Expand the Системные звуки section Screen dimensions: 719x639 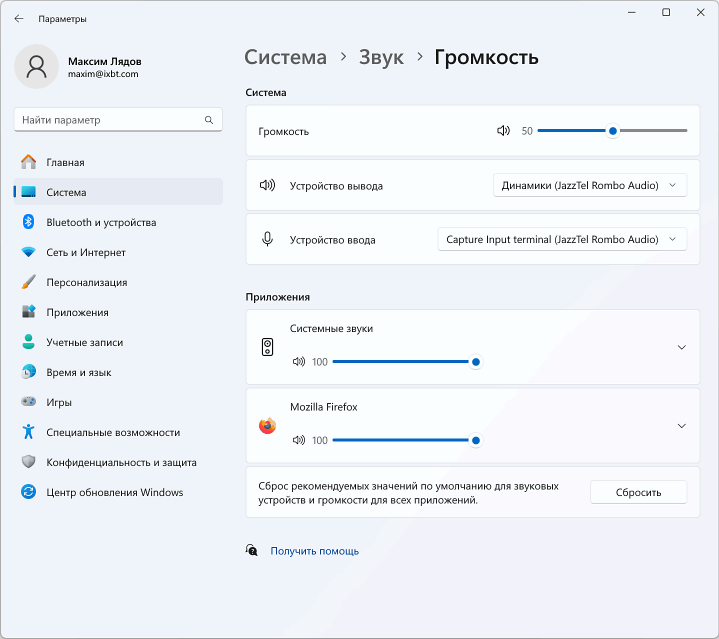[x=681, y=347]
